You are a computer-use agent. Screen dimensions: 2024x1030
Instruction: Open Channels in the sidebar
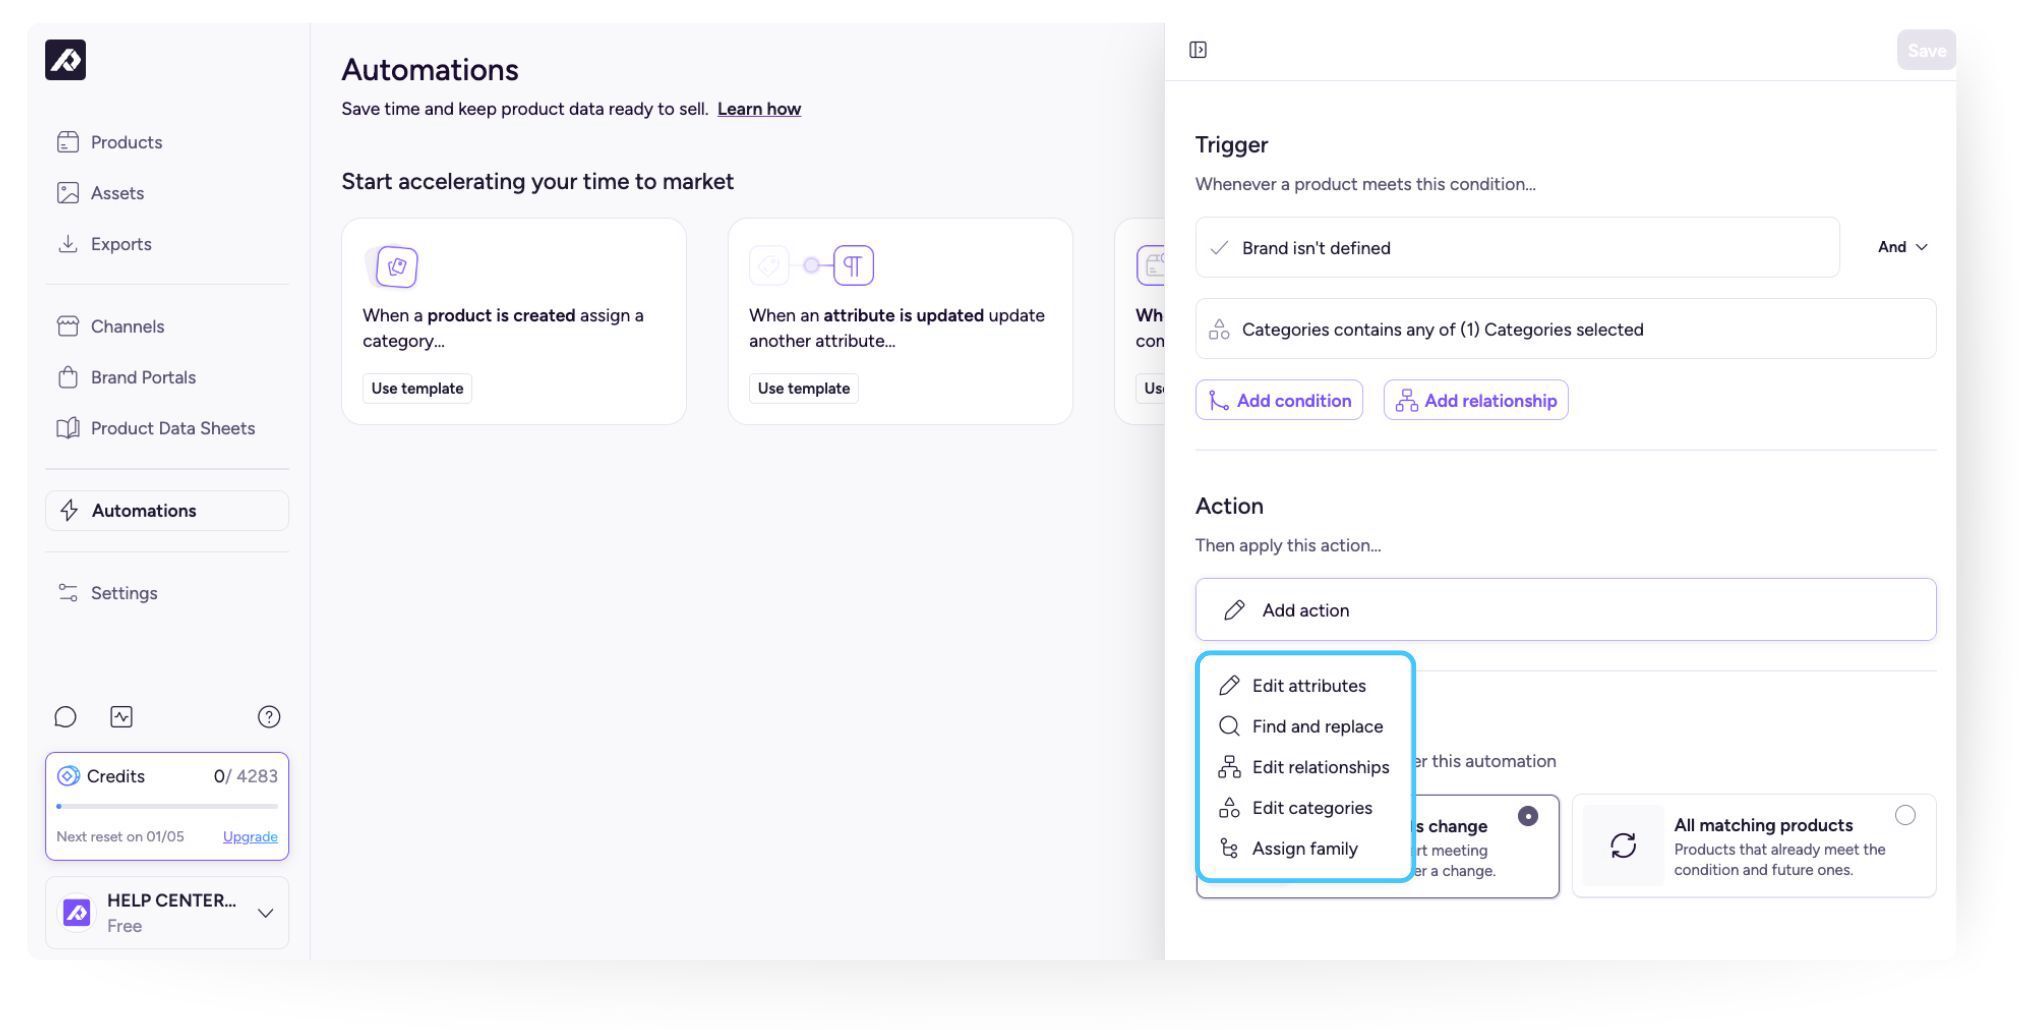pyautogui.click(x=110, y=326)
